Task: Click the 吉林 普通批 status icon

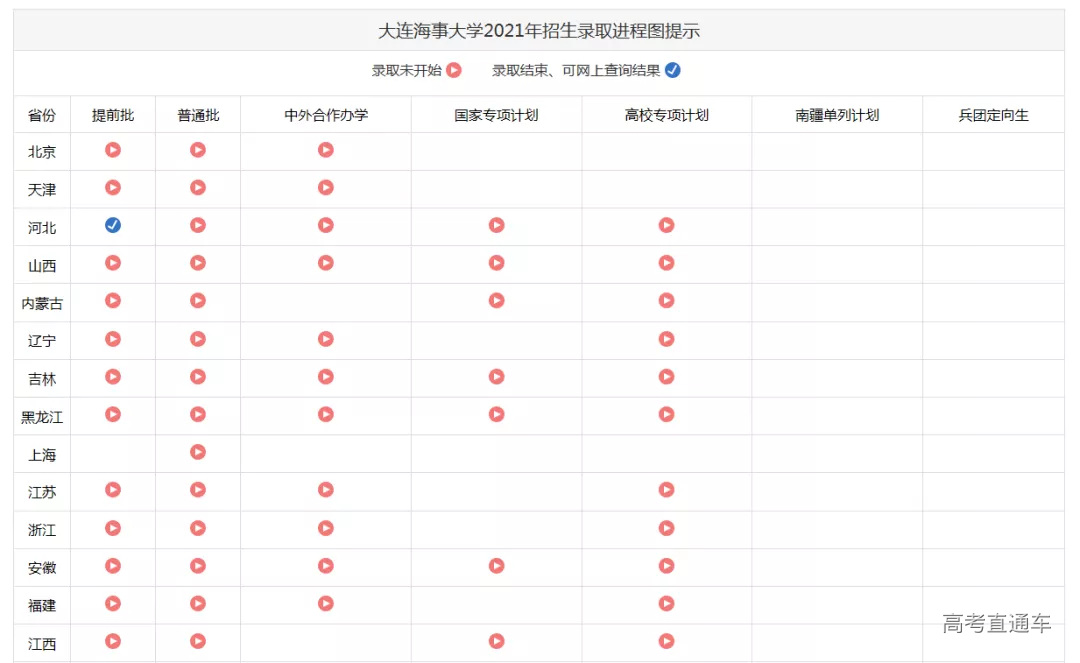Action: 198,377
